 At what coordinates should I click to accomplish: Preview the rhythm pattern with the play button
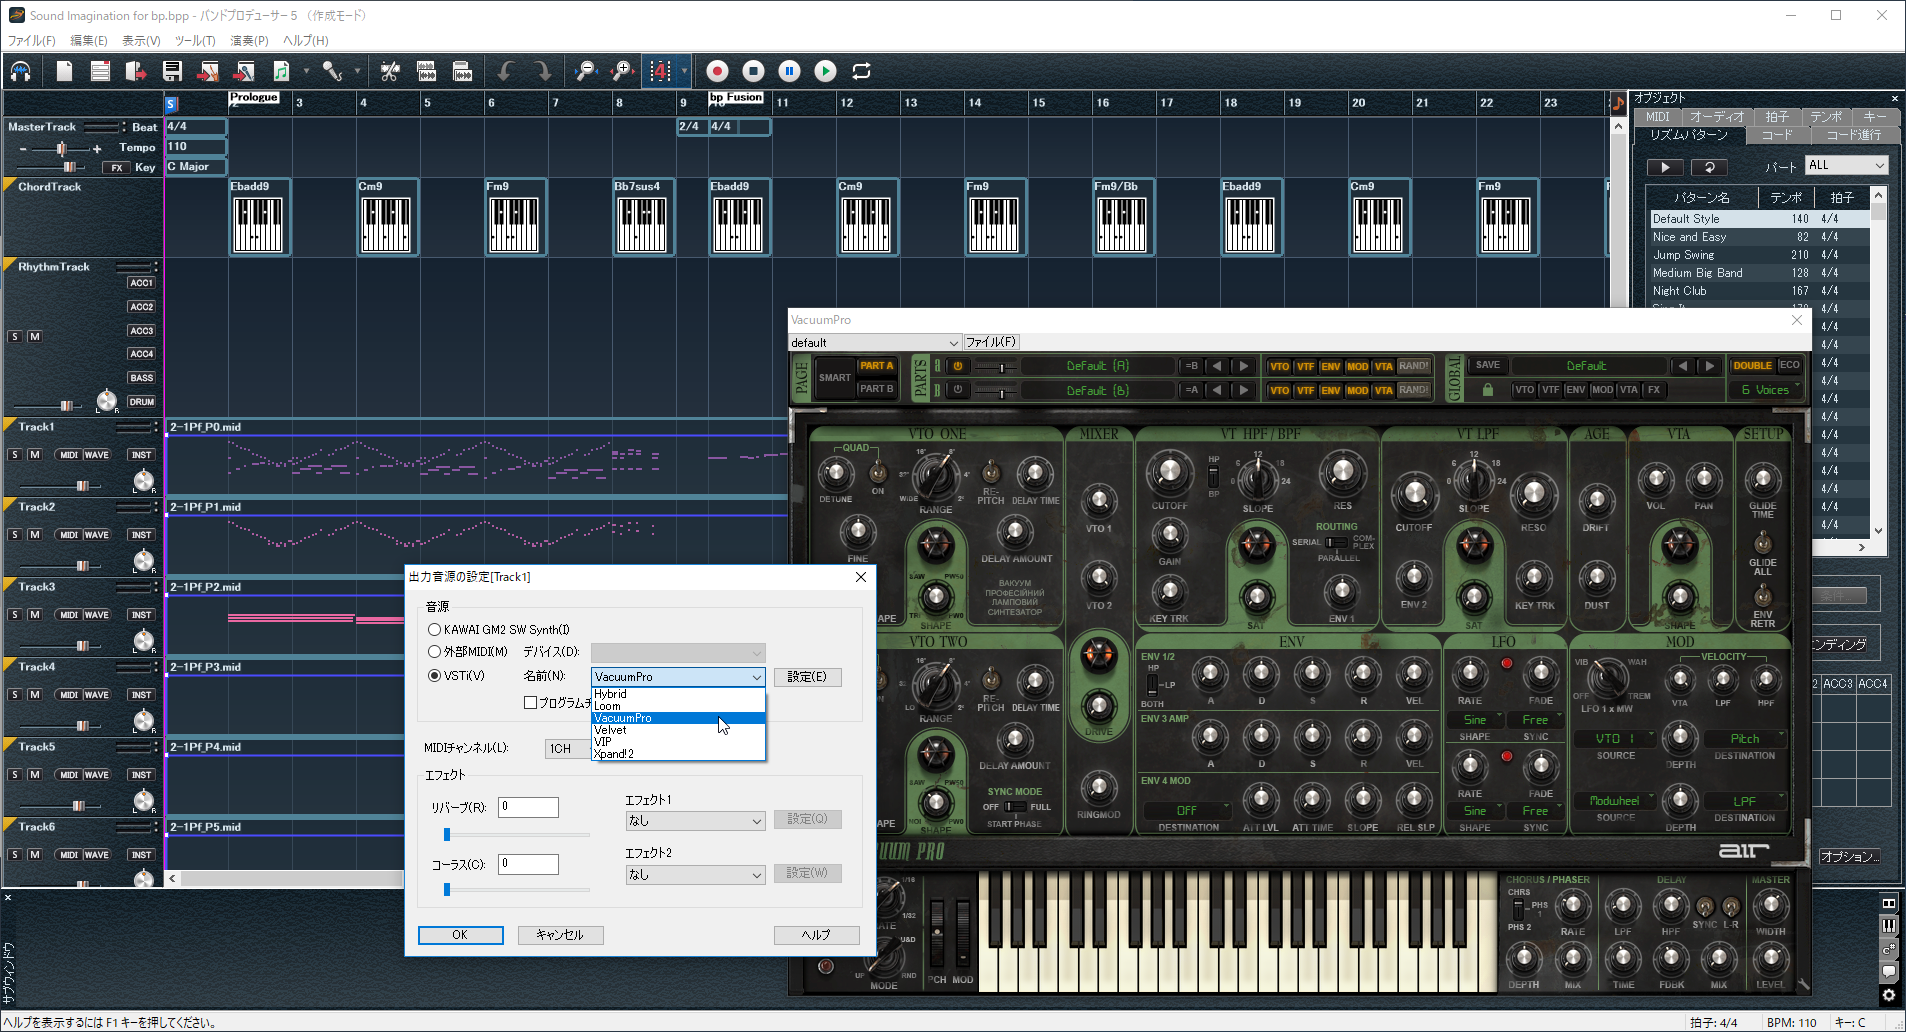(1665, 167)
